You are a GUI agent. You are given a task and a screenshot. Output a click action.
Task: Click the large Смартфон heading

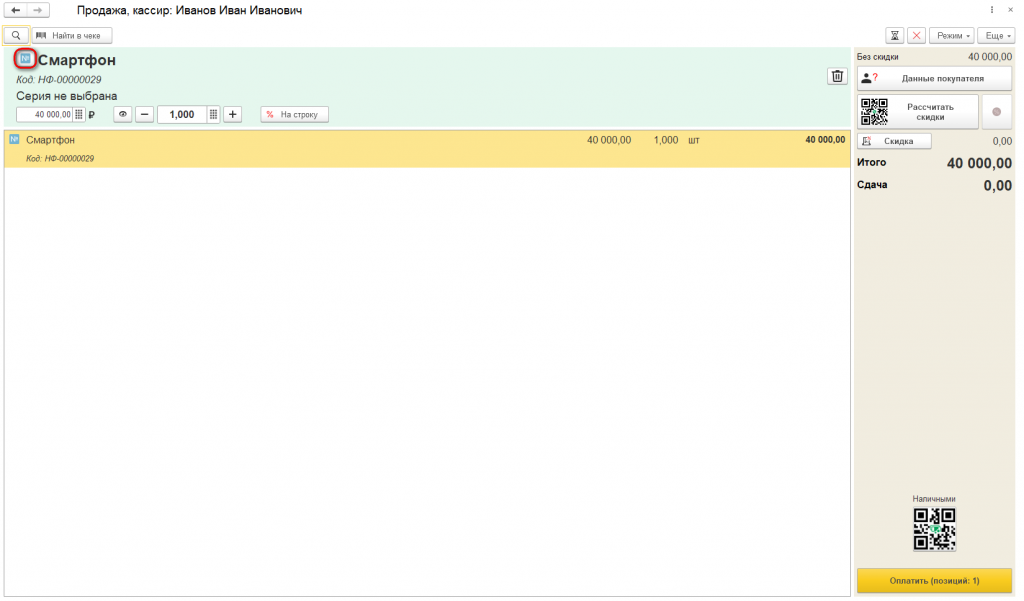coord(76,60)
